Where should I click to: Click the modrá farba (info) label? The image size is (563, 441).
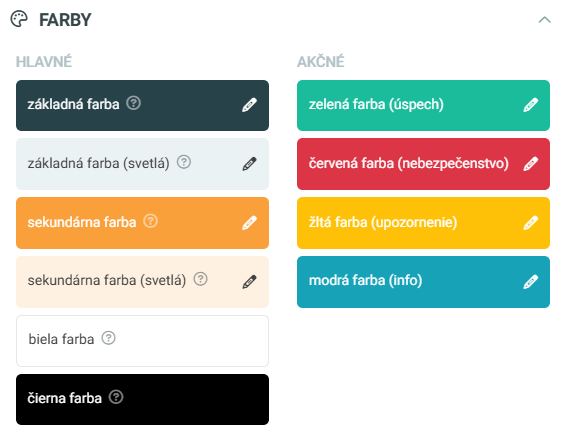(365, 280)
